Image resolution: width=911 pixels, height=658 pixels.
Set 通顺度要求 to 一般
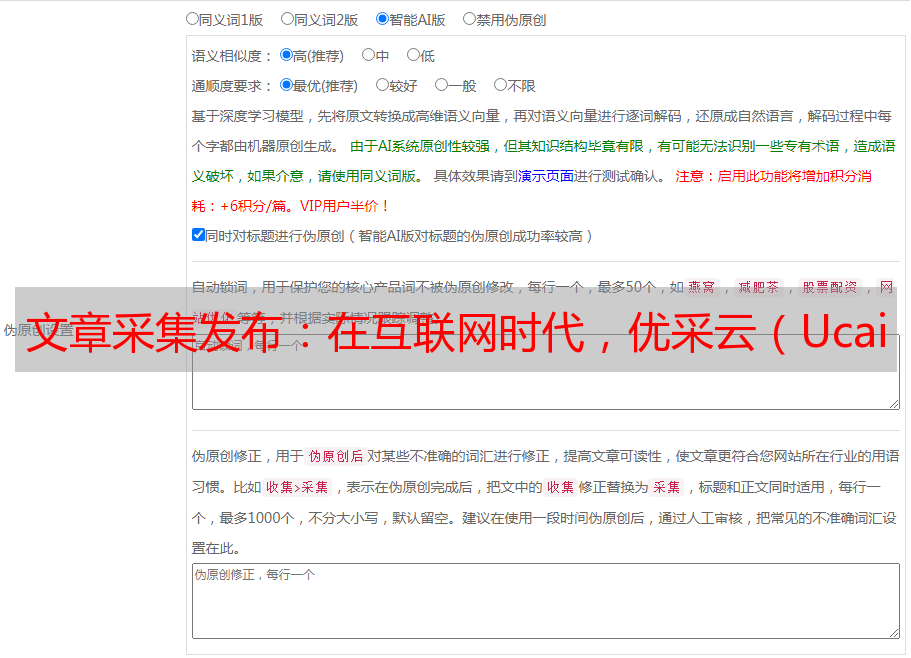point(442,85)
